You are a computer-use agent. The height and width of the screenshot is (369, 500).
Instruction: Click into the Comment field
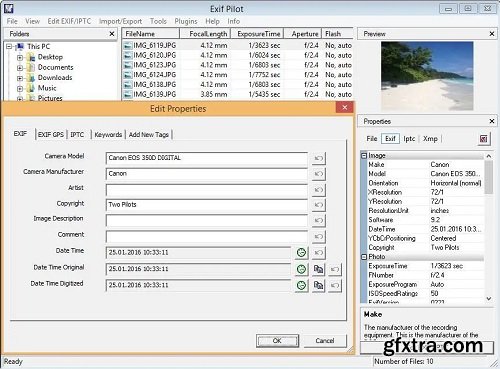[x=207, y=236]
